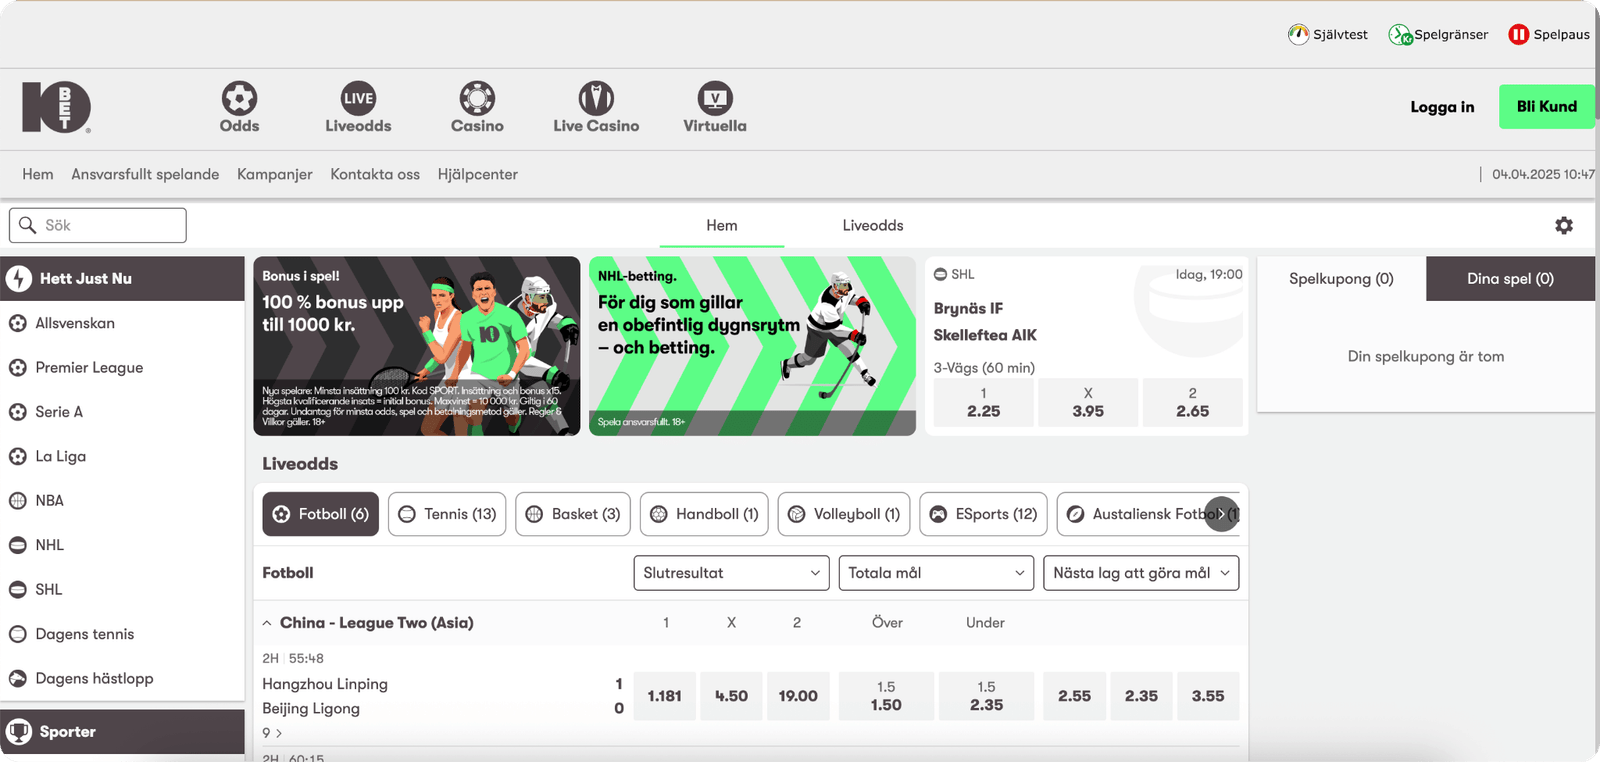The width and height of the screenshot is (1600, 762).
Task: Click the Sporter trophy icon
Action: (x=19, y=732)
